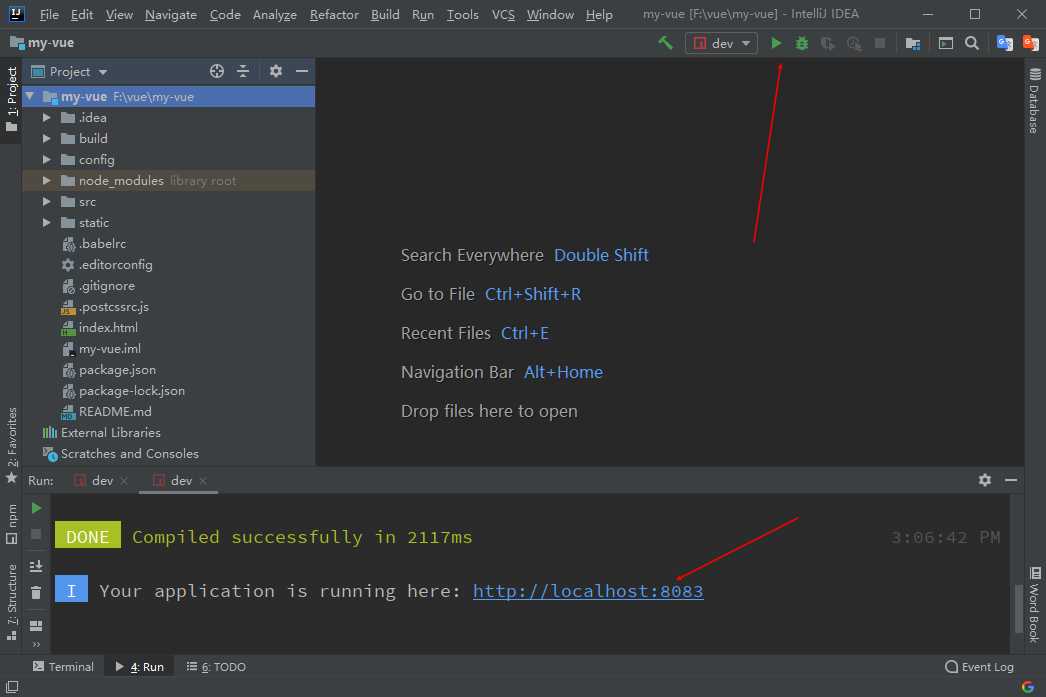Image resolution: width=1046 pixels, height=697 pixels.
Task: Open the Refactor menu
Action: (334, 15)
